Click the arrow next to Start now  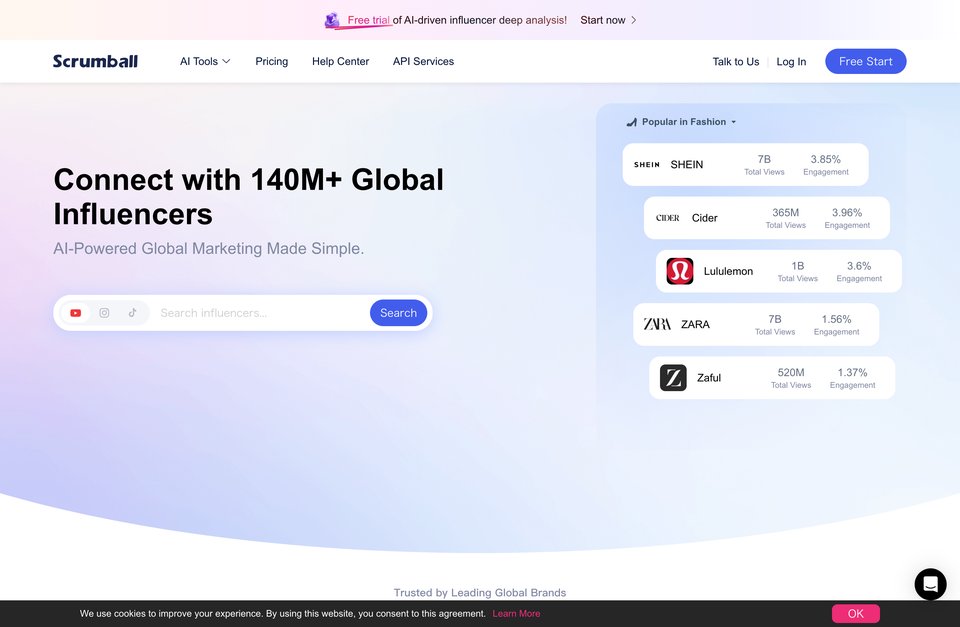[x=634, y=20]
